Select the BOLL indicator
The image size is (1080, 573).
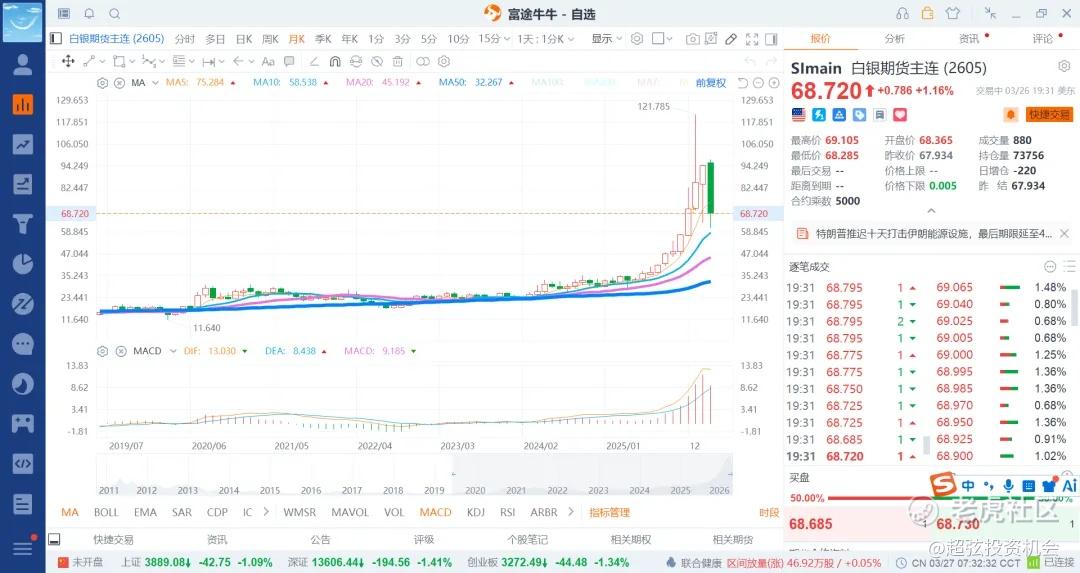(106, 512)
